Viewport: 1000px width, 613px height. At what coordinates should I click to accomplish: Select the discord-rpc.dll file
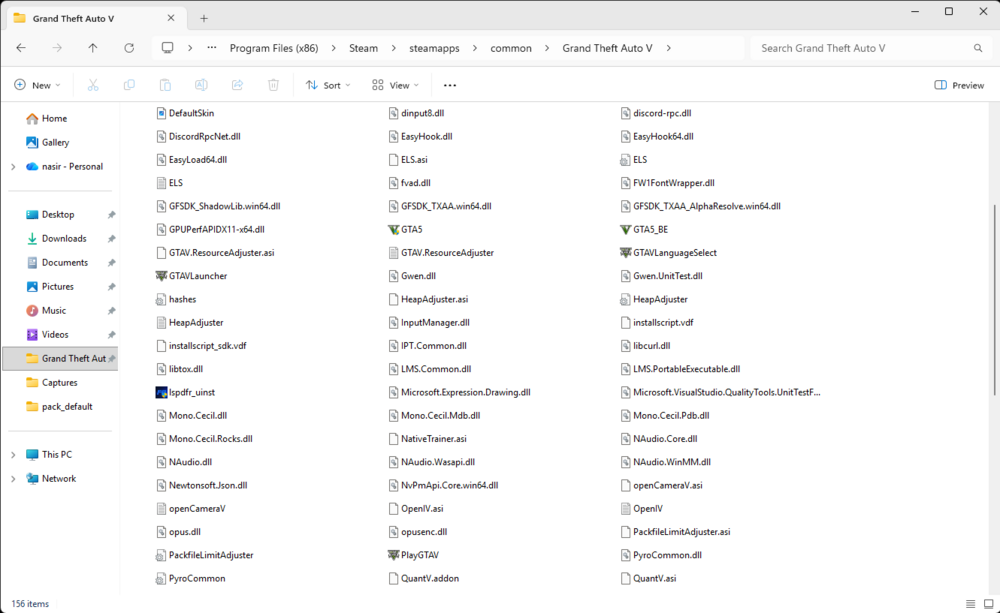(656, 113)
